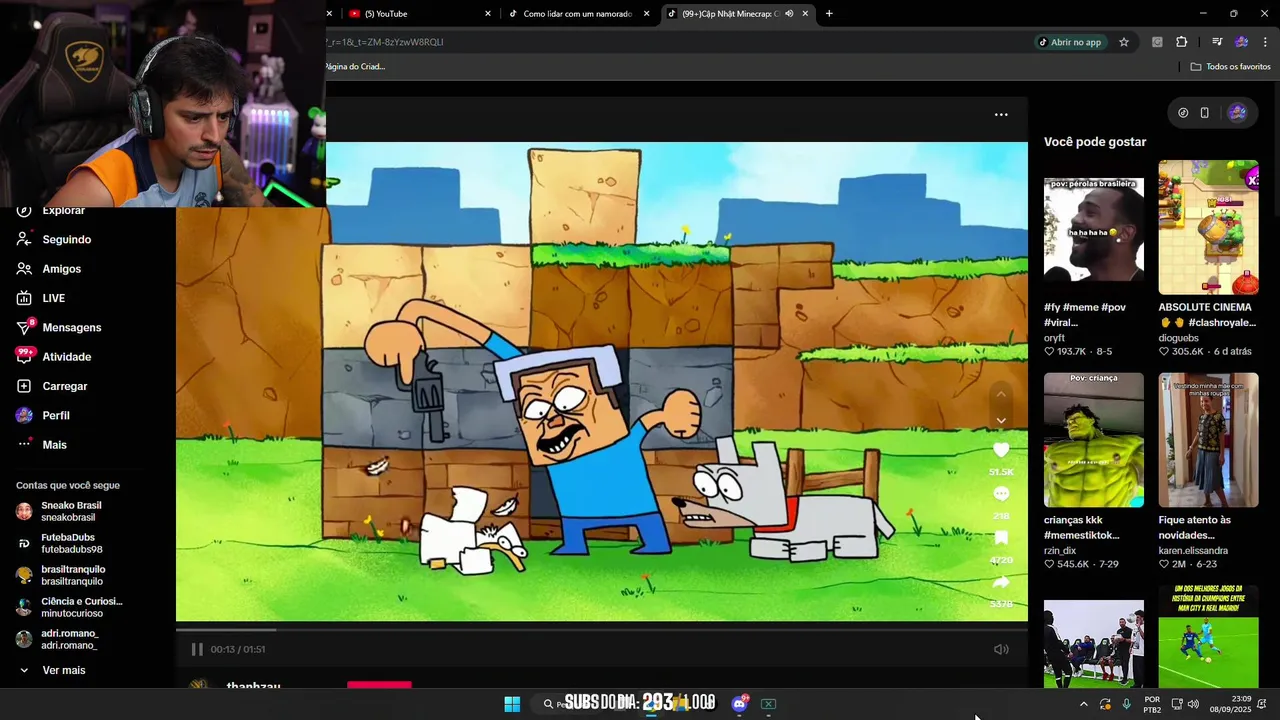Screen dimensions: 1280x720
Task: Expand the Mais menu
Action: [x=54, y=445]
